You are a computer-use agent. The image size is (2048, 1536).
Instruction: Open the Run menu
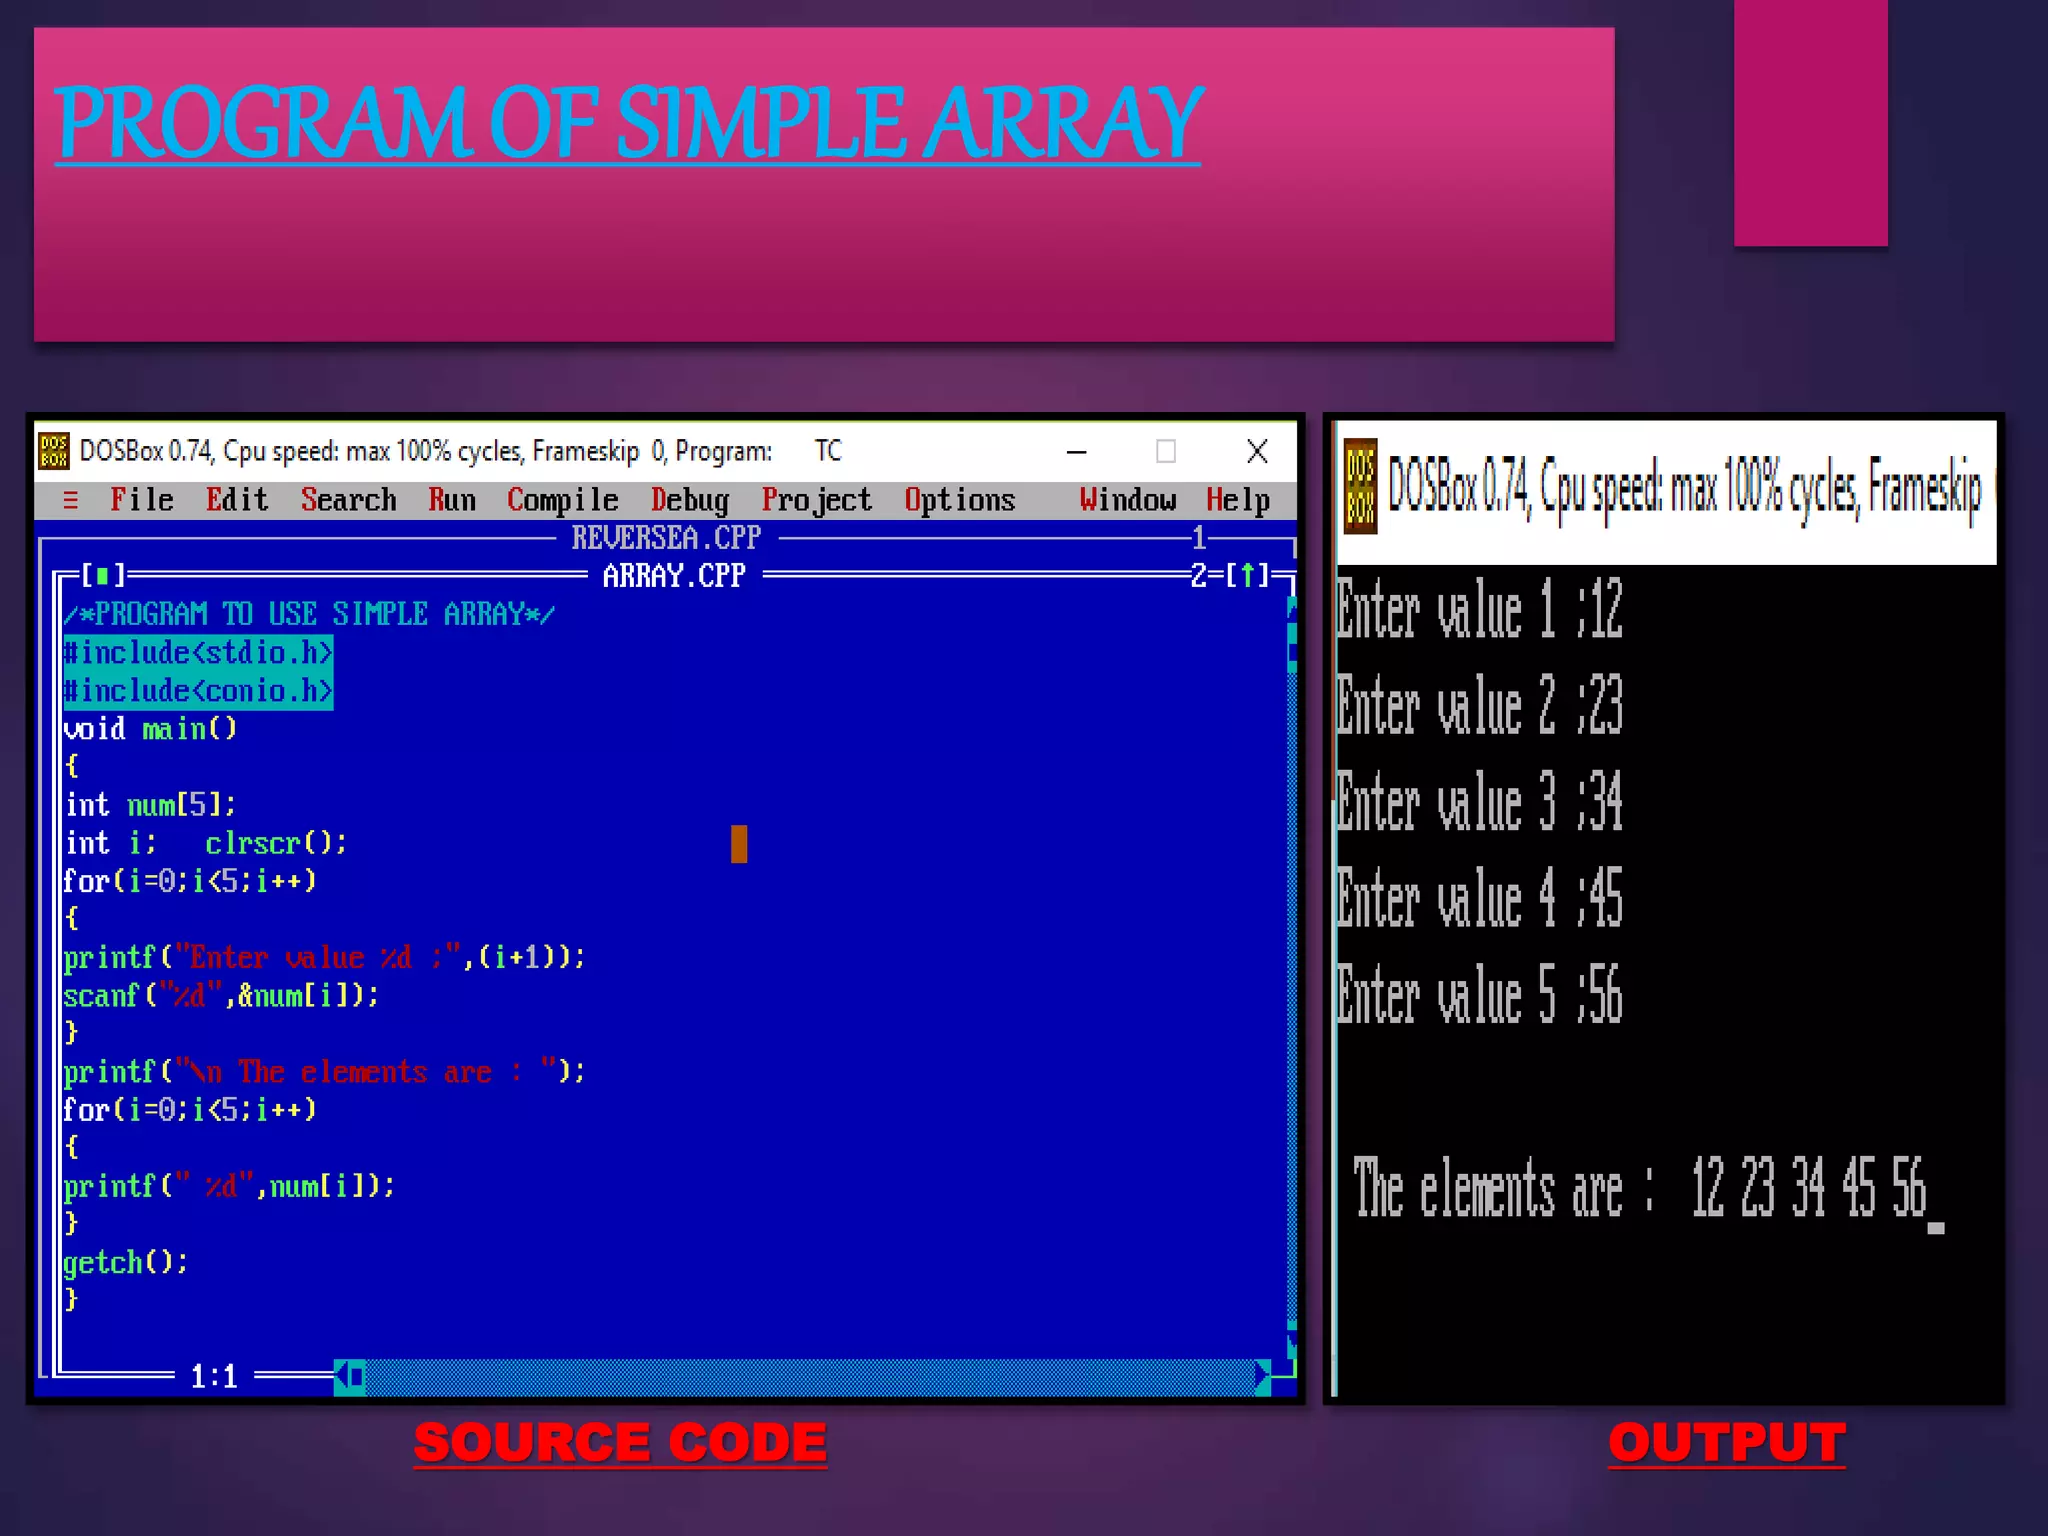[452, 499]
